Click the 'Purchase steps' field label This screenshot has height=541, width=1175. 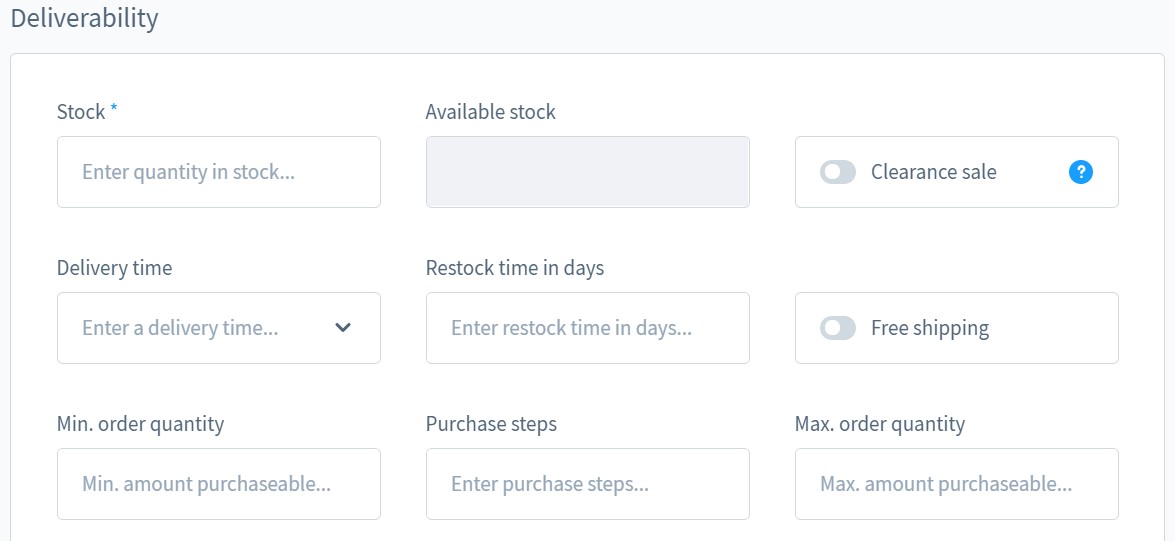(x=491, y=424)
